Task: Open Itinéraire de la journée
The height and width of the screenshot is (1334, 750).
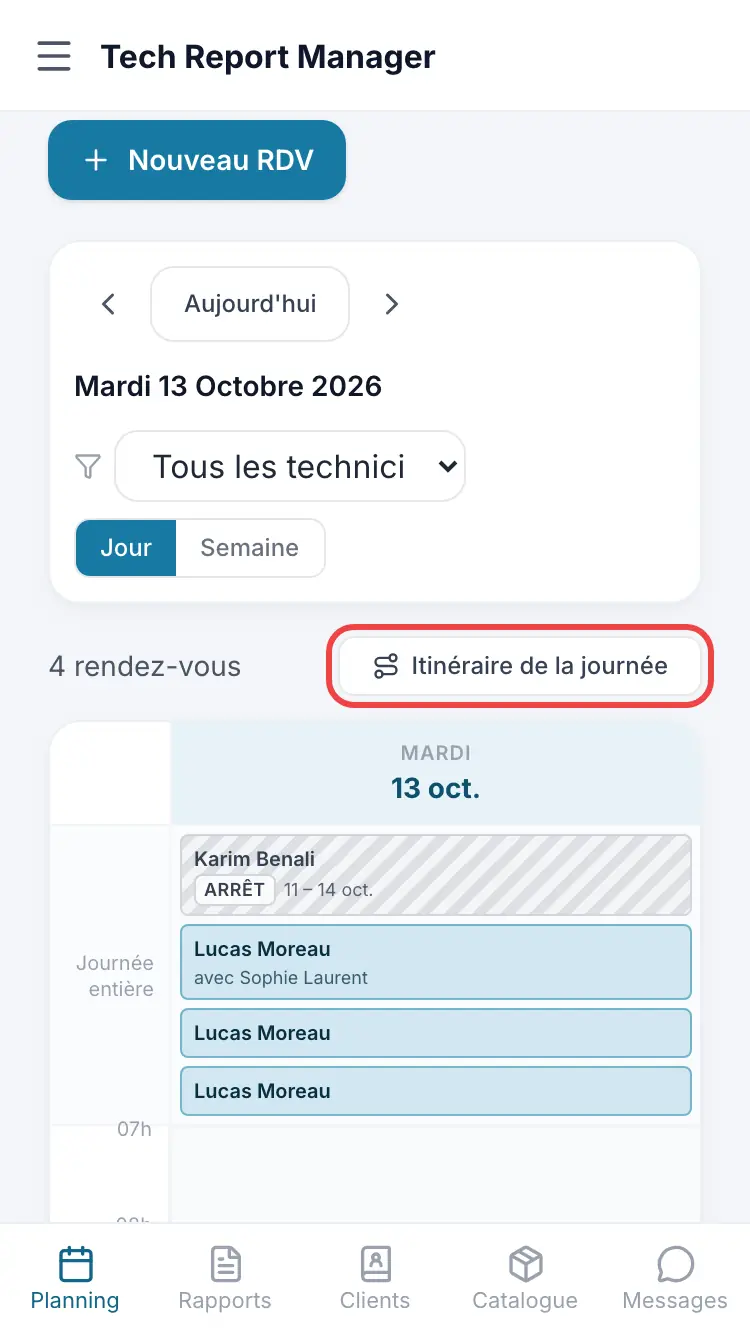Action: pyautogui.click(x=520, y=666)
